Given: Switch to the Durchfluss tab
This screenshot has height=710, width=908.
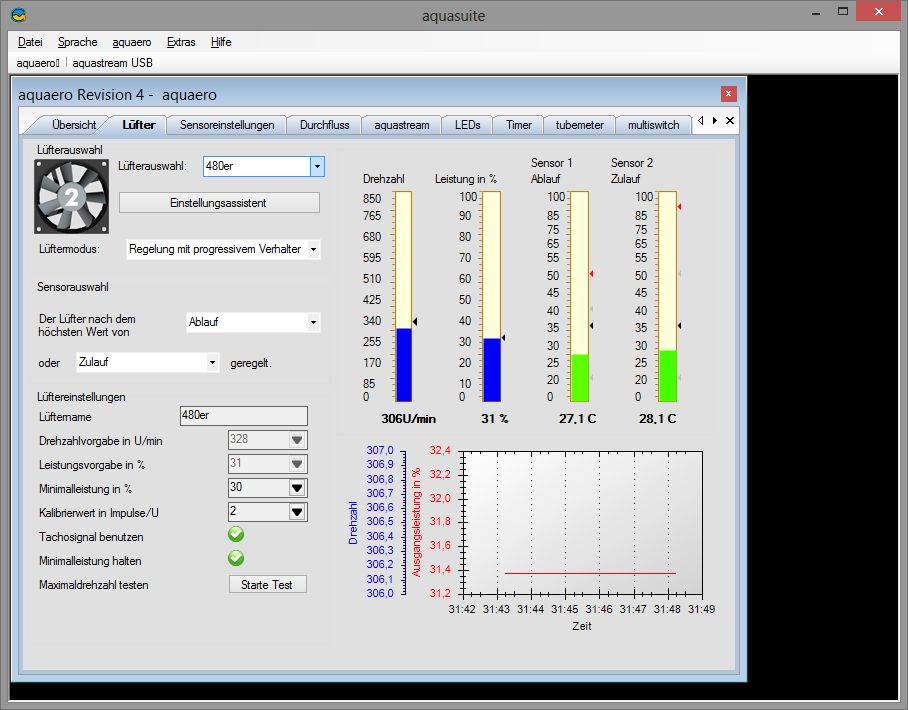Looking at the screenshot, I should pyautogui.click(x=324, y=125).
